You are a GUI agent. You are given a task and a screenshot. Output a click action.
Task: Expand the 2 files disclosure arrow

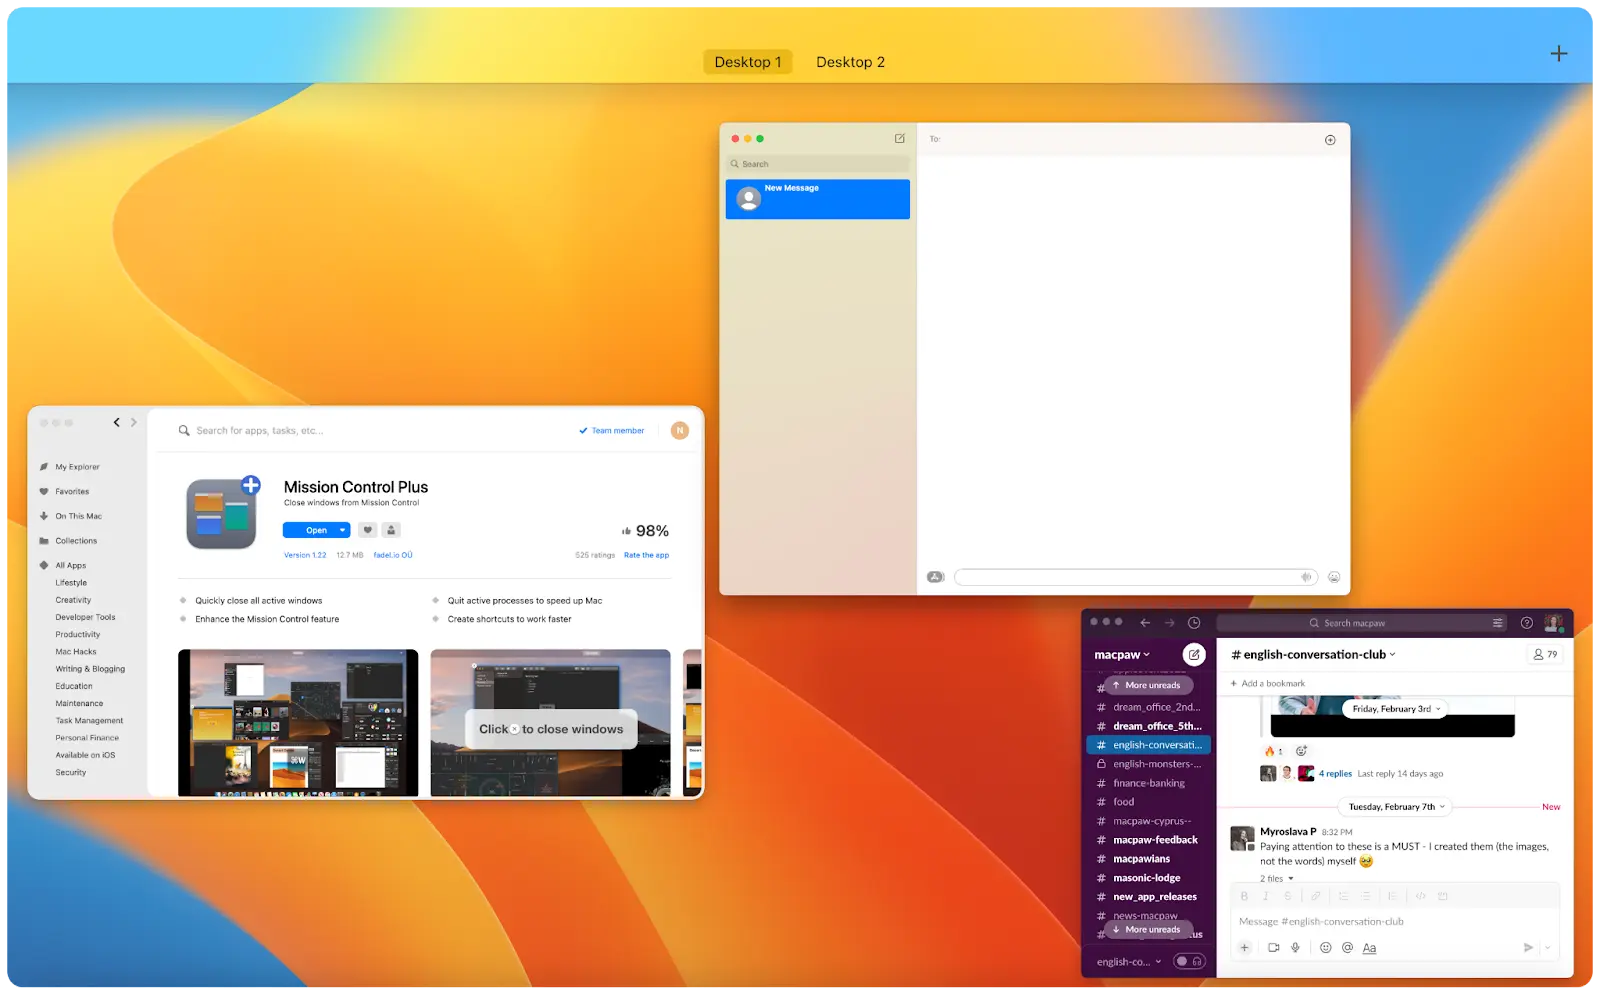click(1291, 879)
